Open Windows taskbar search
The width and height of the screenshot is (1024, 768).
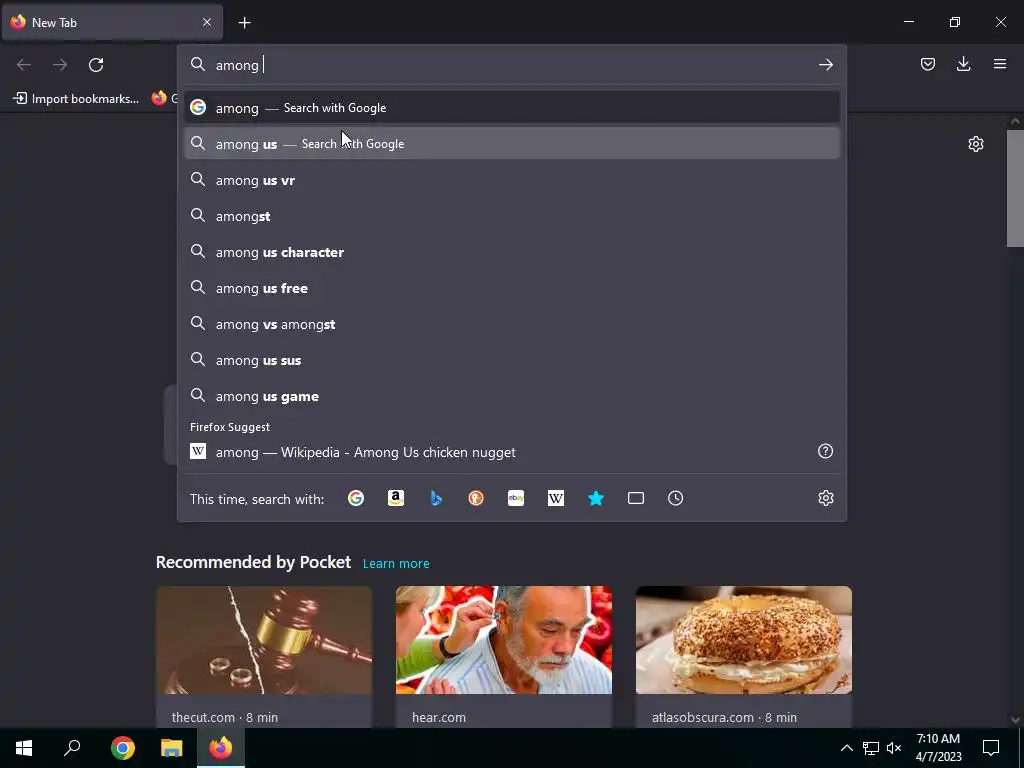pos(72,748)
